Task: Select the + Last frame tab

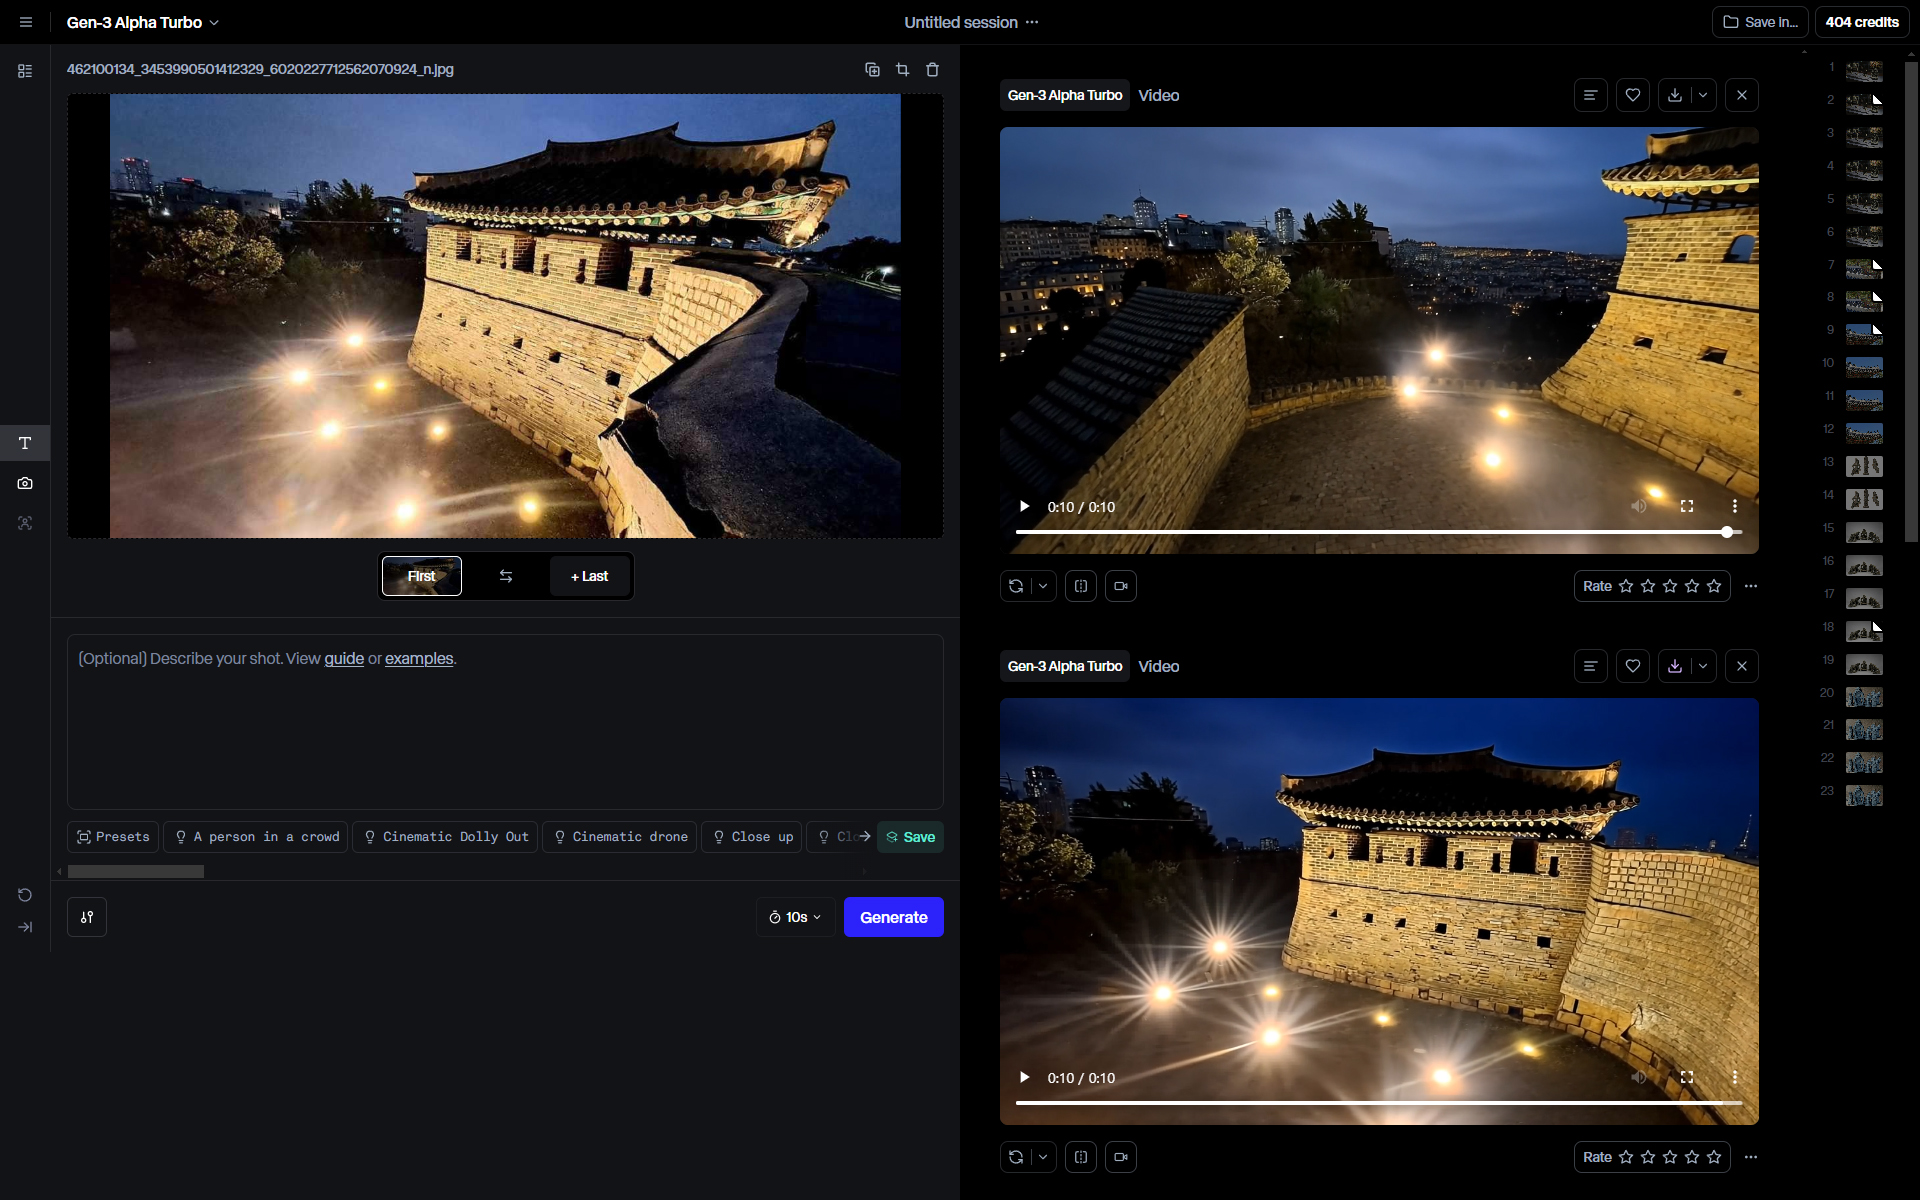Action: tap(589, 576)
